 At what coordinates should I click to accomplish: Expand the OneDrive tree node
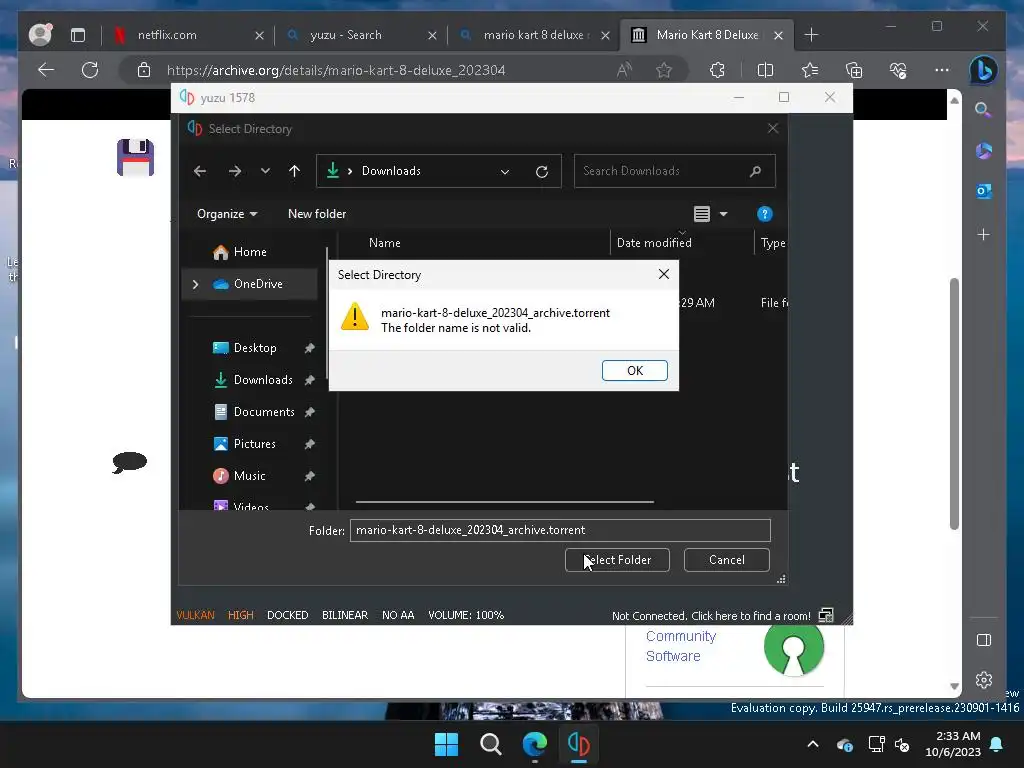tap(195, 284)
